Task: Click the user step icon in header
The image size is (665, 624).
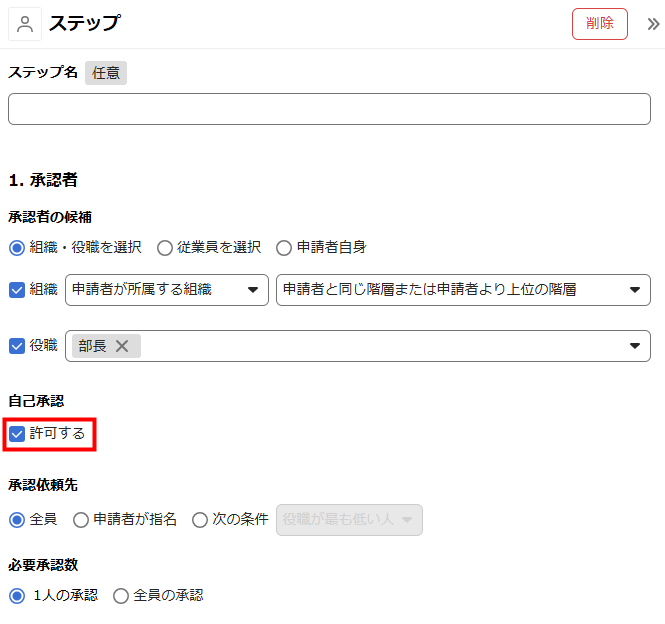Action: tap(25, 24)
